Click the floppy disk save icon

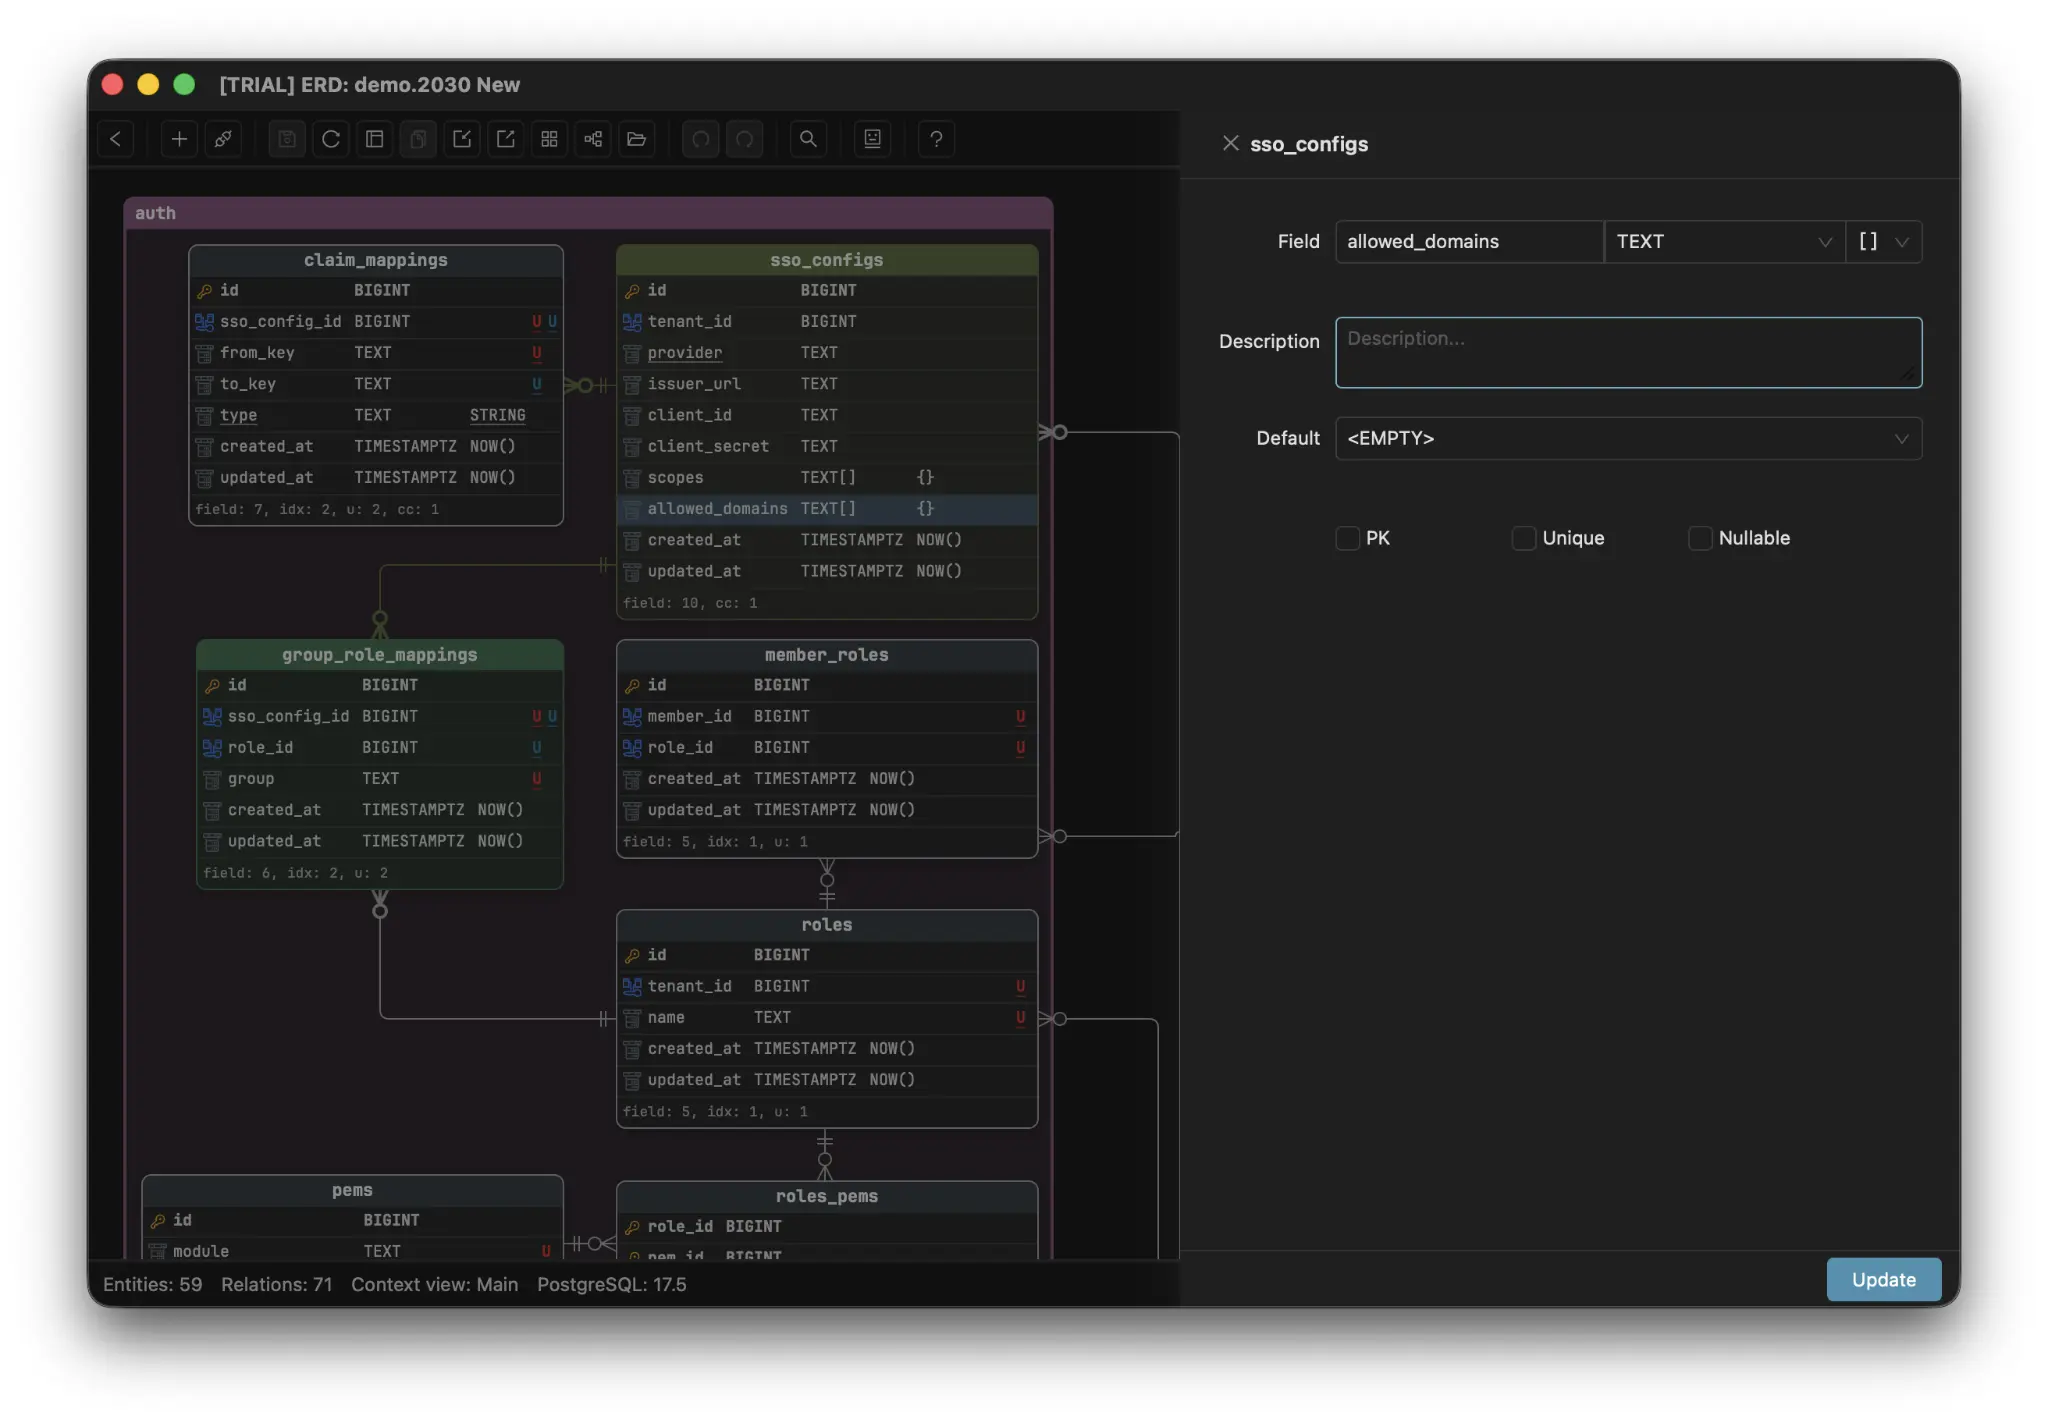point(287,139)
